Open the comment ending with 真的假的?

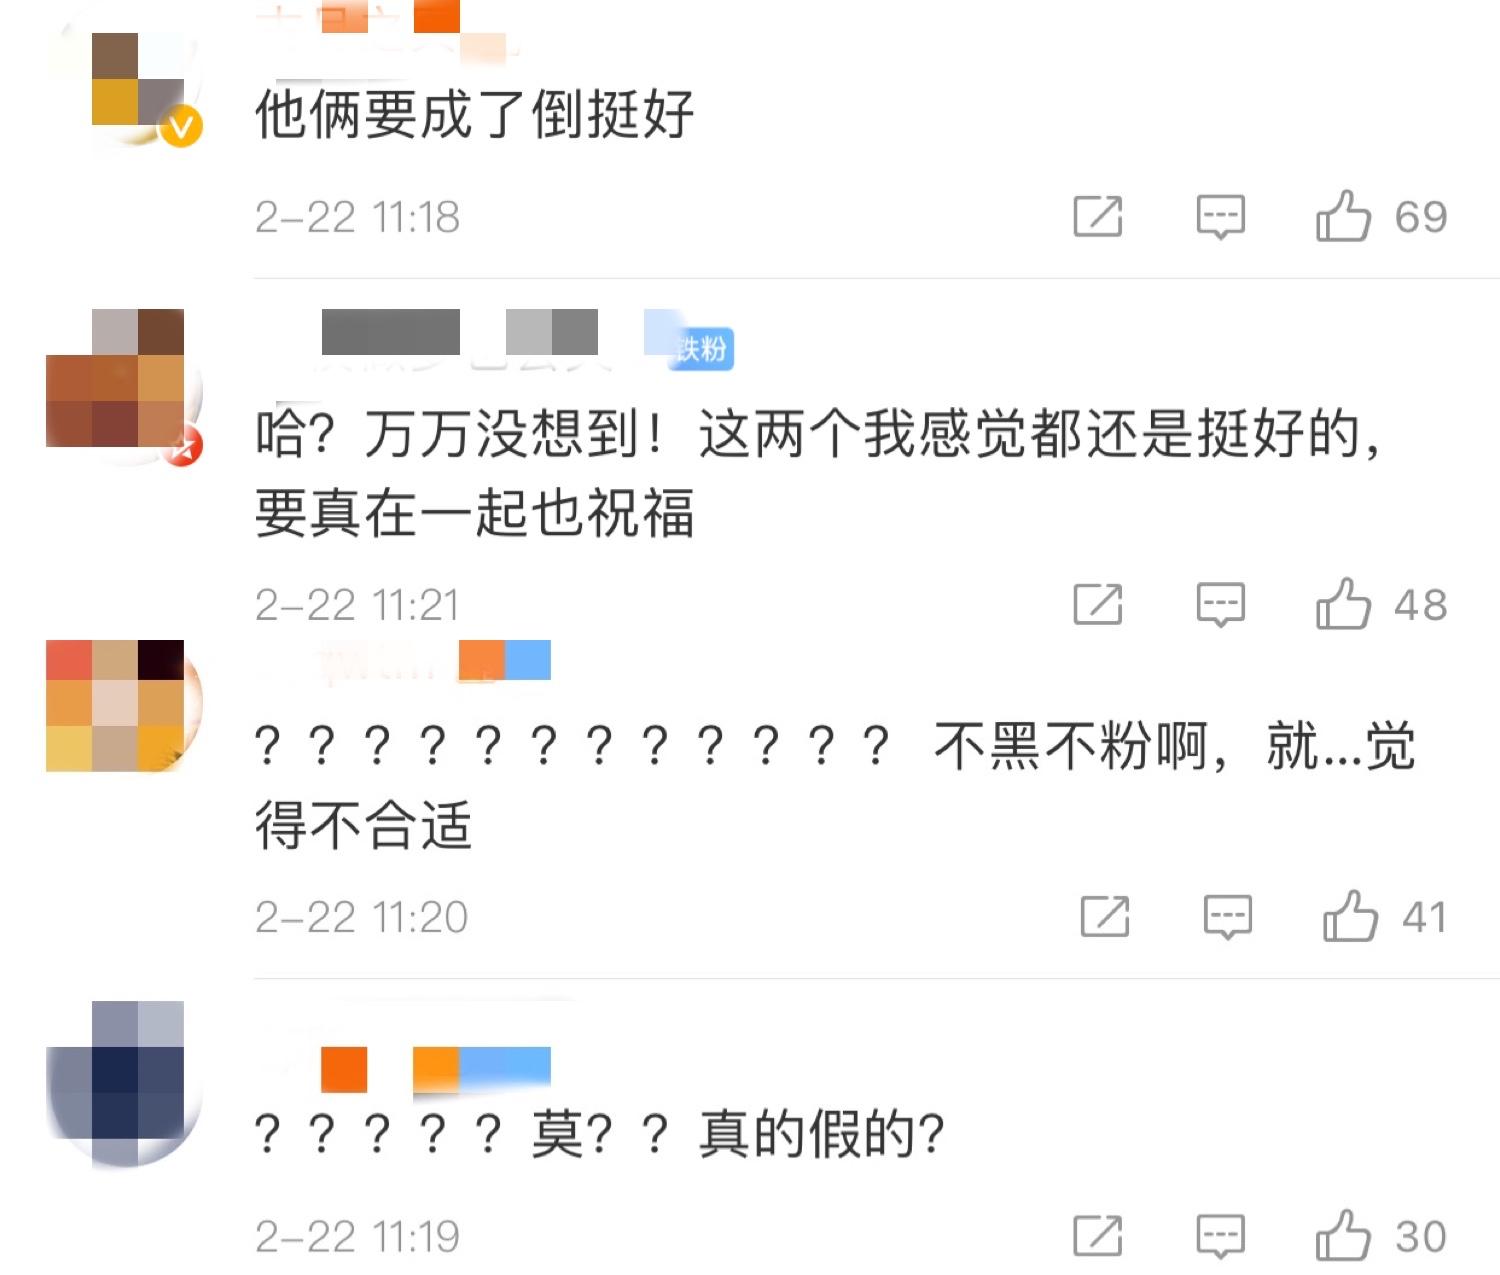pyautogui.click(x=599, y=1134)
